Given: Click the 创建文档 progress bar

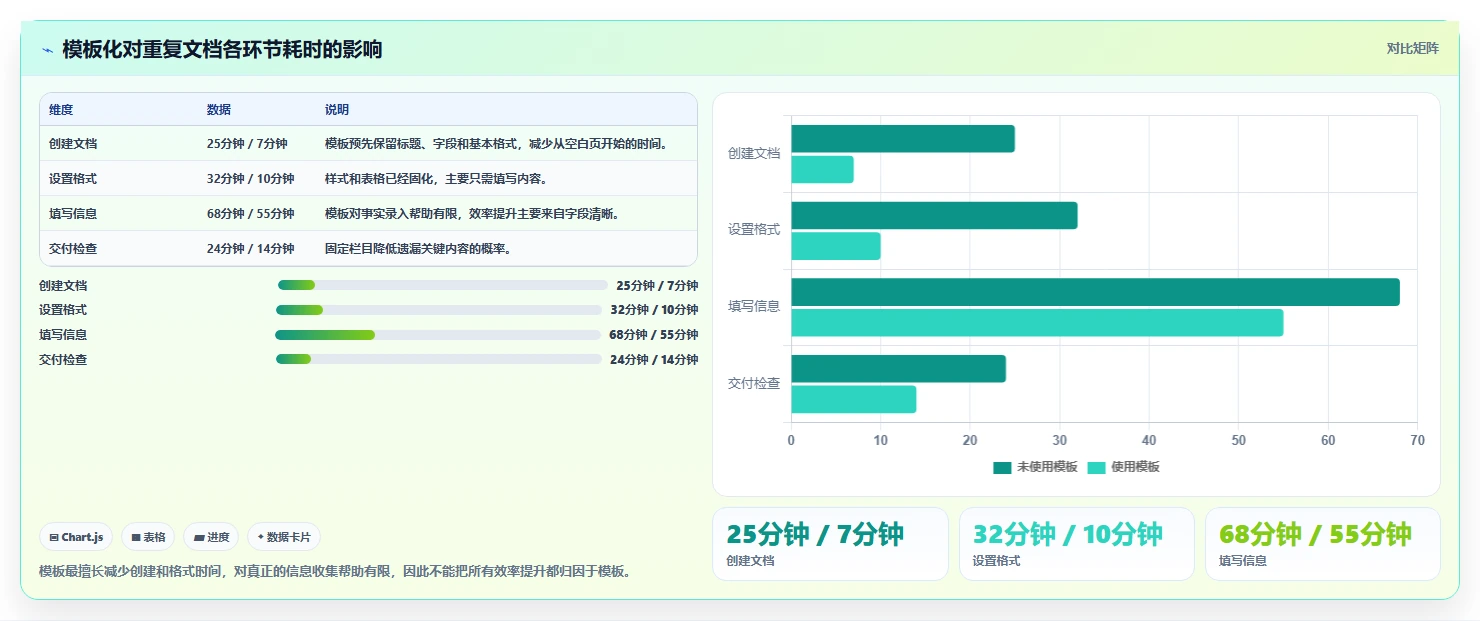Looking at the screenshot, I should (x=443, y=285).
